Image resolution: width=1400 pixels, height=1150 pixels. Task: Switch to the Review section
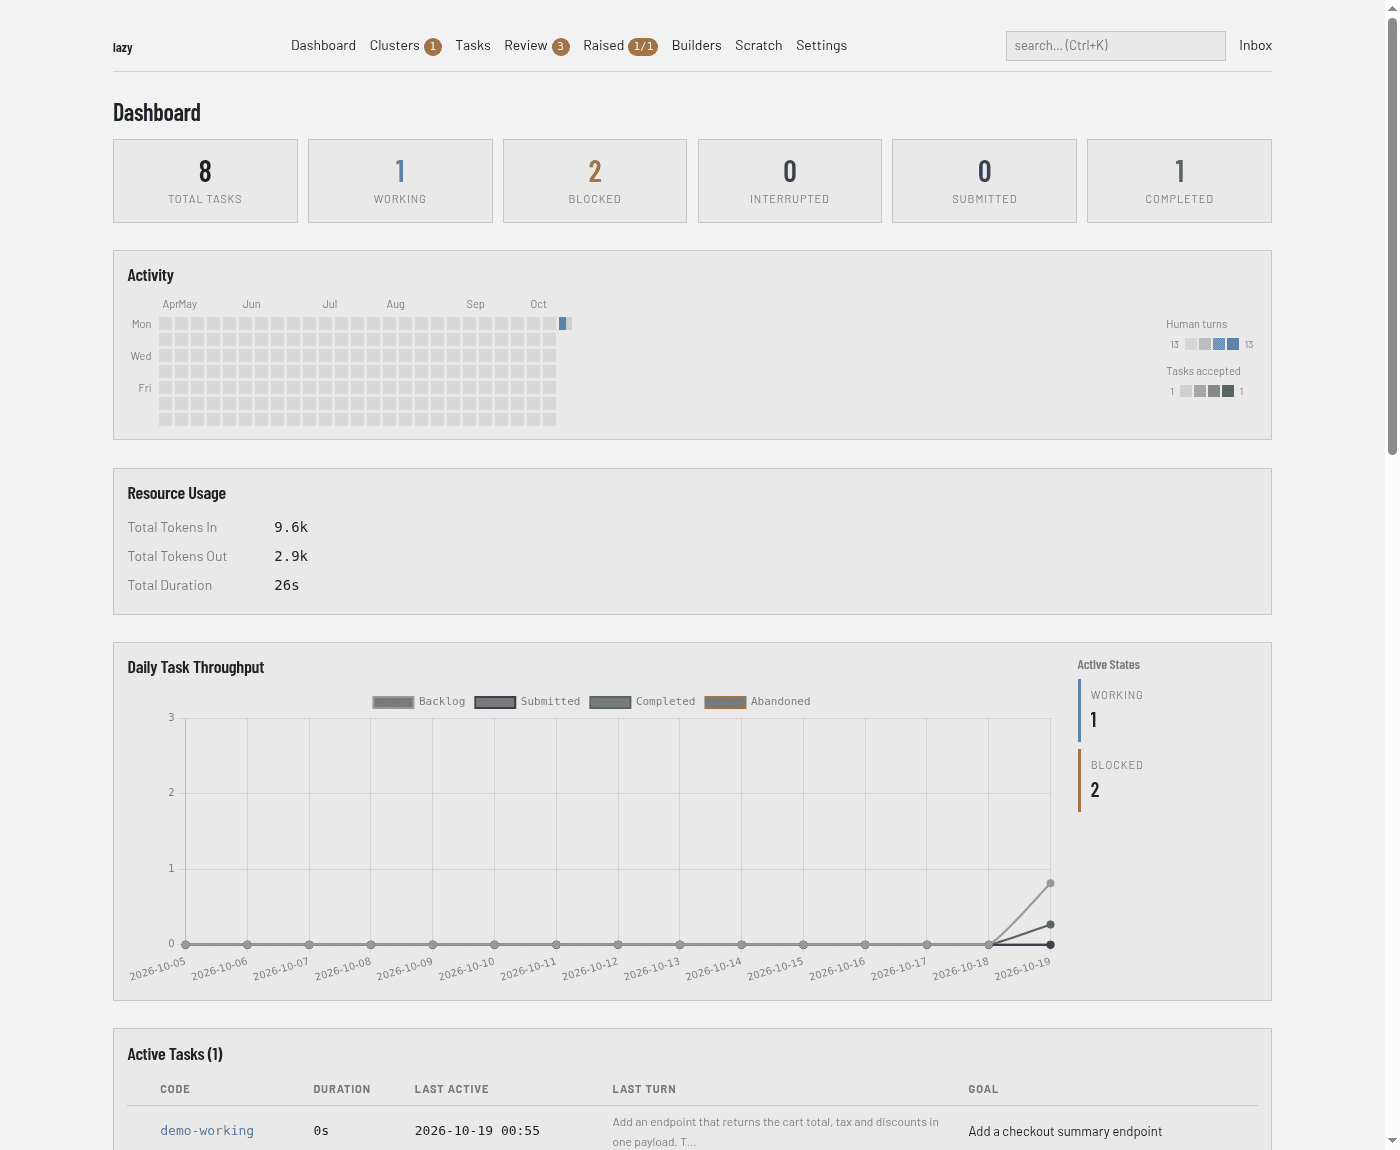[x=537, y=46]
